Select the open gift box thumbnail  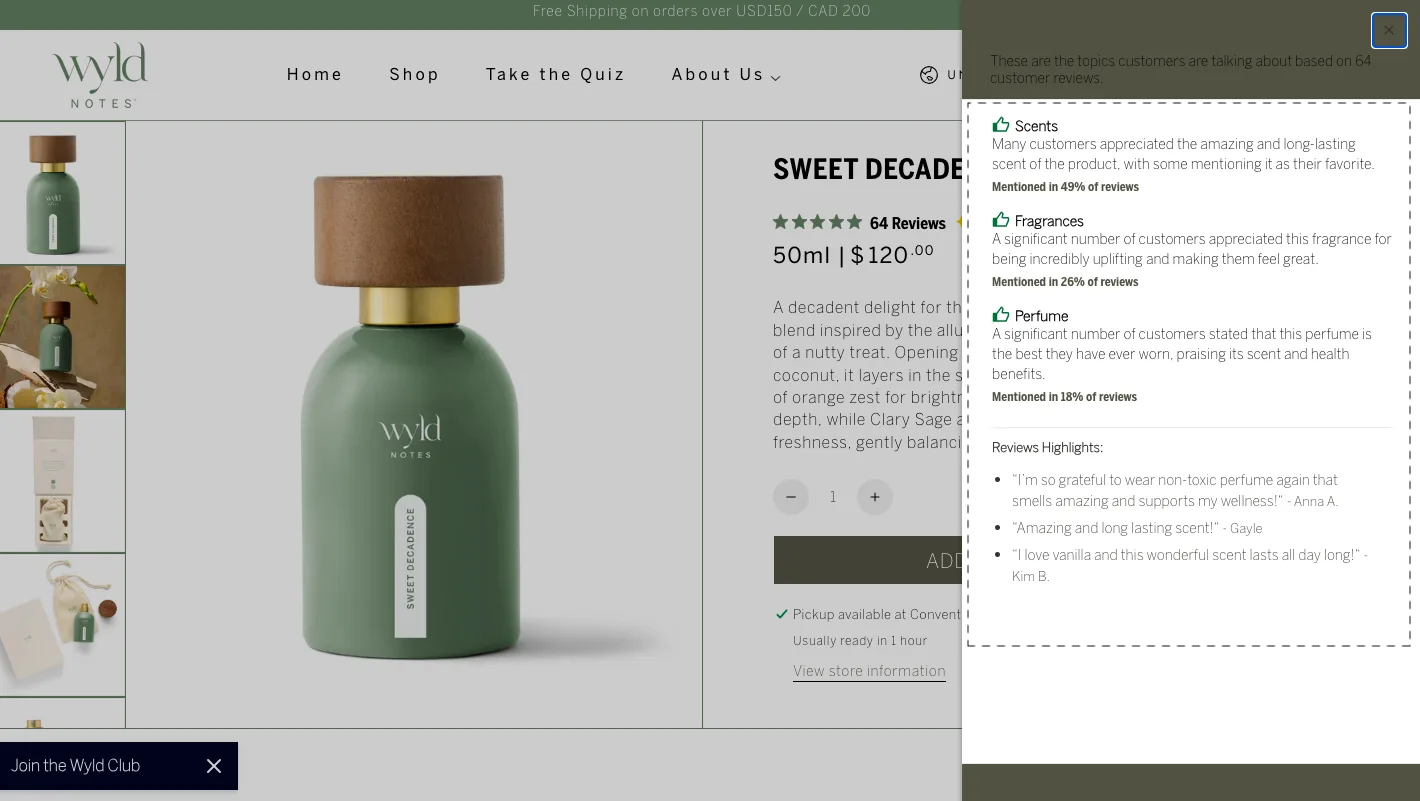[62, 481]
